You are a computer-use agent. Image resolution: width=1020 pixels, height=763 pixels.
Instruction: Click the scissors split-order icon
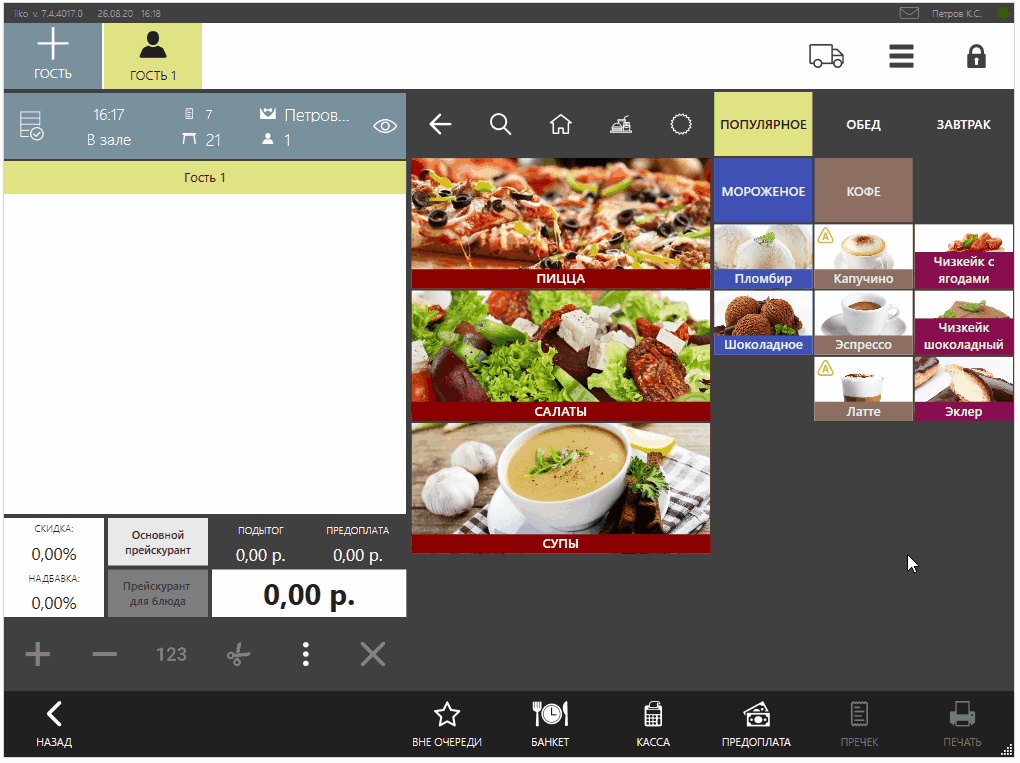tap(238, 655)
